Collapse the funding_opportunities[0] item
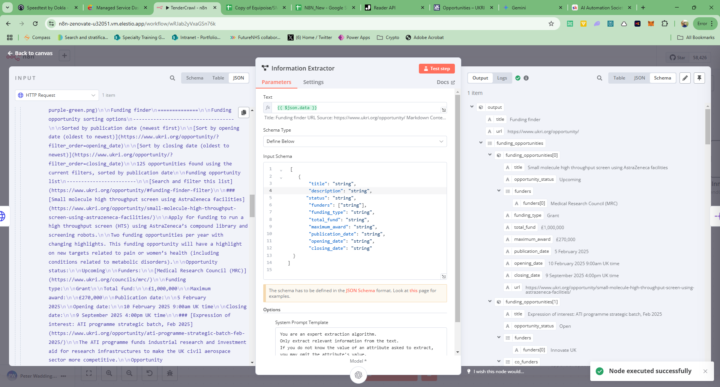The height and width of the screenshot is (387, 720). click(x=490, y=155)
